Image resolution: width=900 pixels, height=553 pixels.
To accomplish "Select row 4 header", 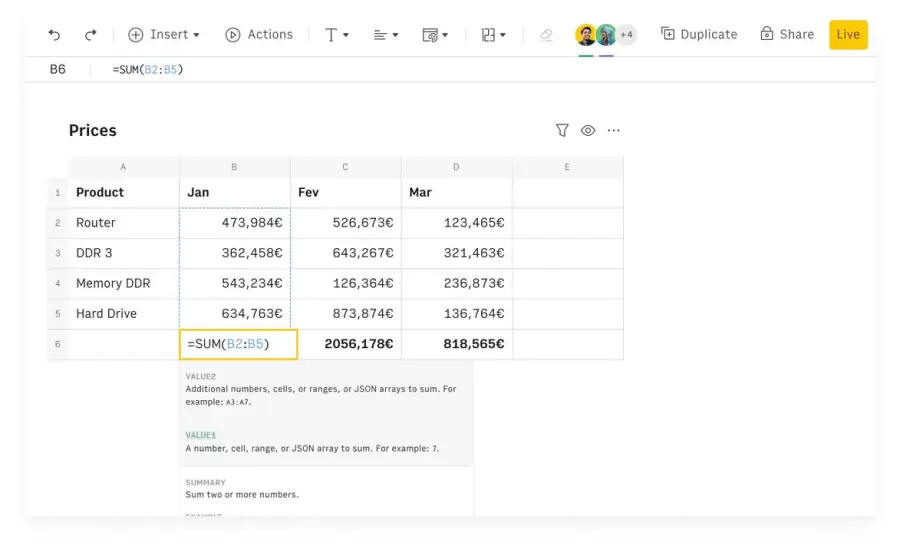I will [x=57, y=284].
